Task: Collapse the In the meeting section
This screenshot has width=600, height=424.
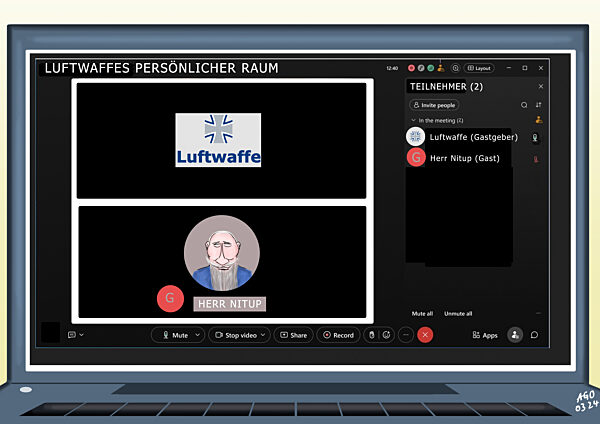Action: click(413, 120)
